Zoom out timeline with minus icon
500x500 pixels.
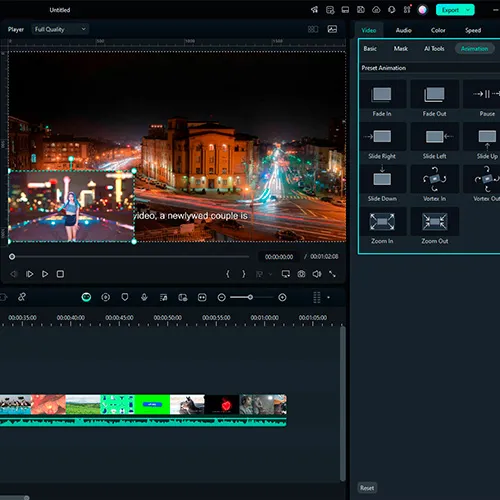(221, 297)
